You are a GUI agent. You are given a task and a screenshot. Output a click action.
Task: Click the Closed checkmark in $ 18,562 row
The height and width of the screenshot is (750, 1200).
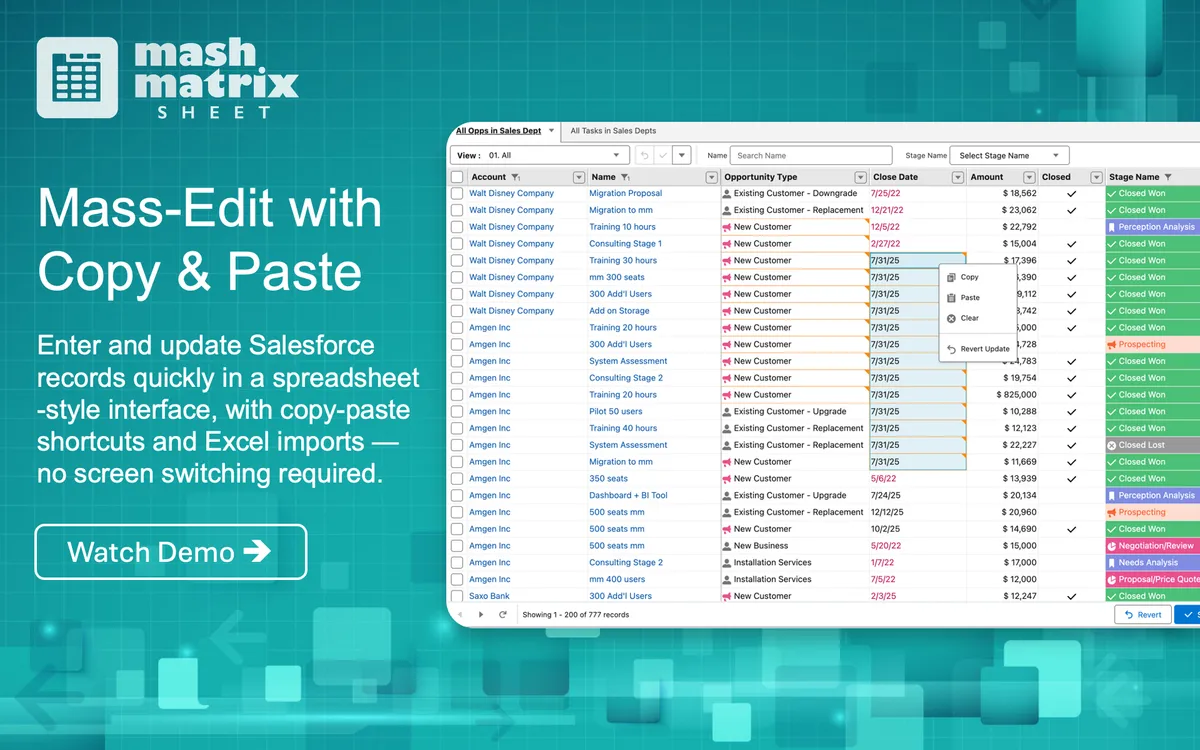(1072, 193)
